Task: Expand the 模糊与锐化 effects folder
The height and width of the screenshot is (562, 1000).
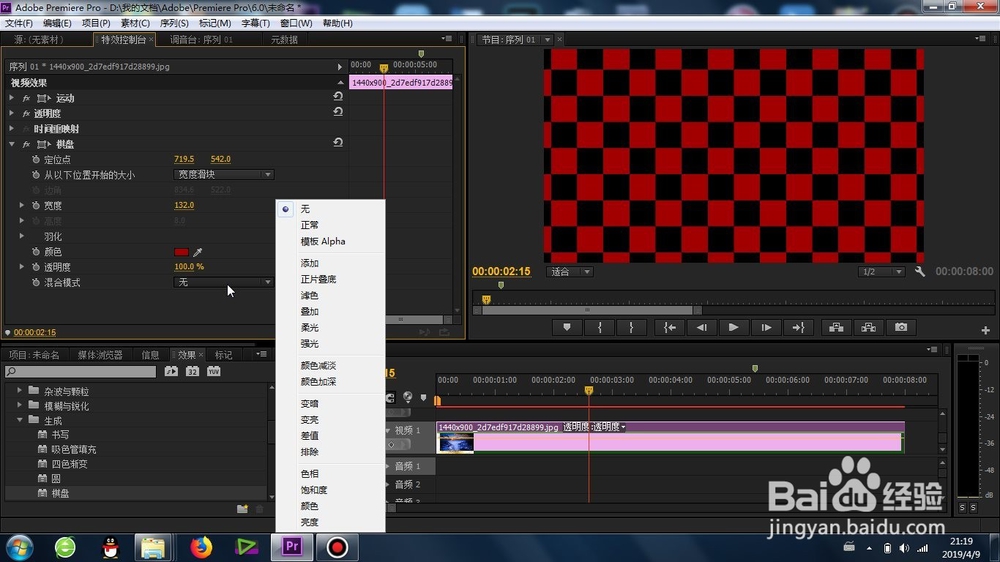Action: tap(20, 404)
